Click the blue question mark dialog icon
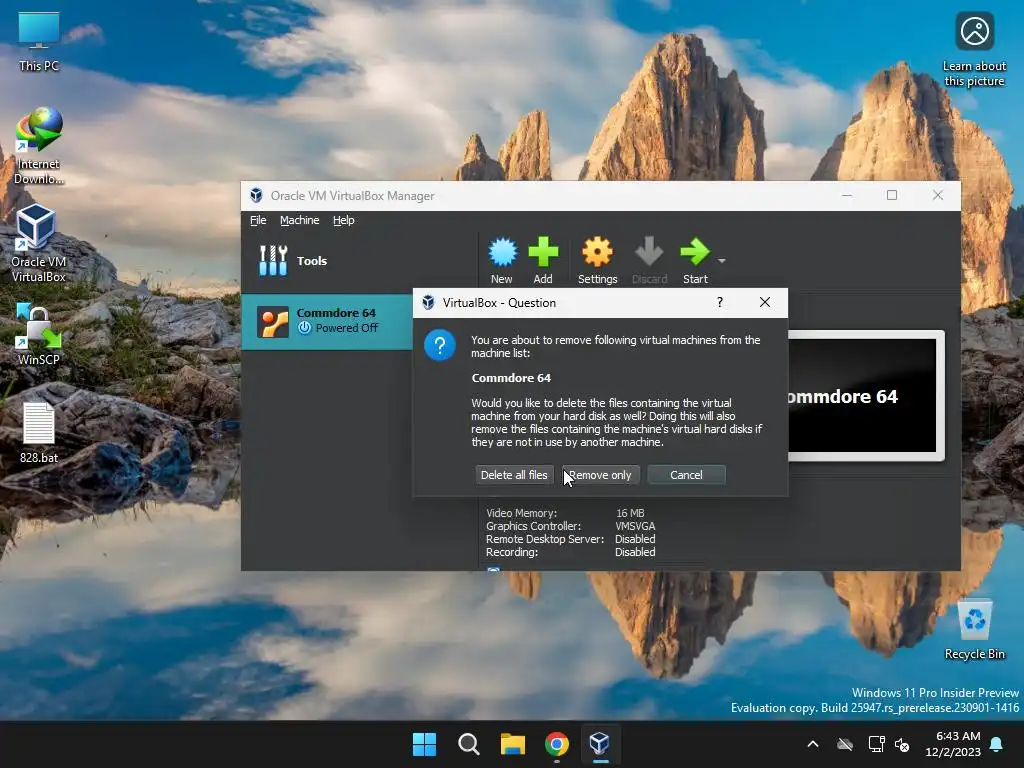This screenshot has width=1024, height=768. pos(440,345)
